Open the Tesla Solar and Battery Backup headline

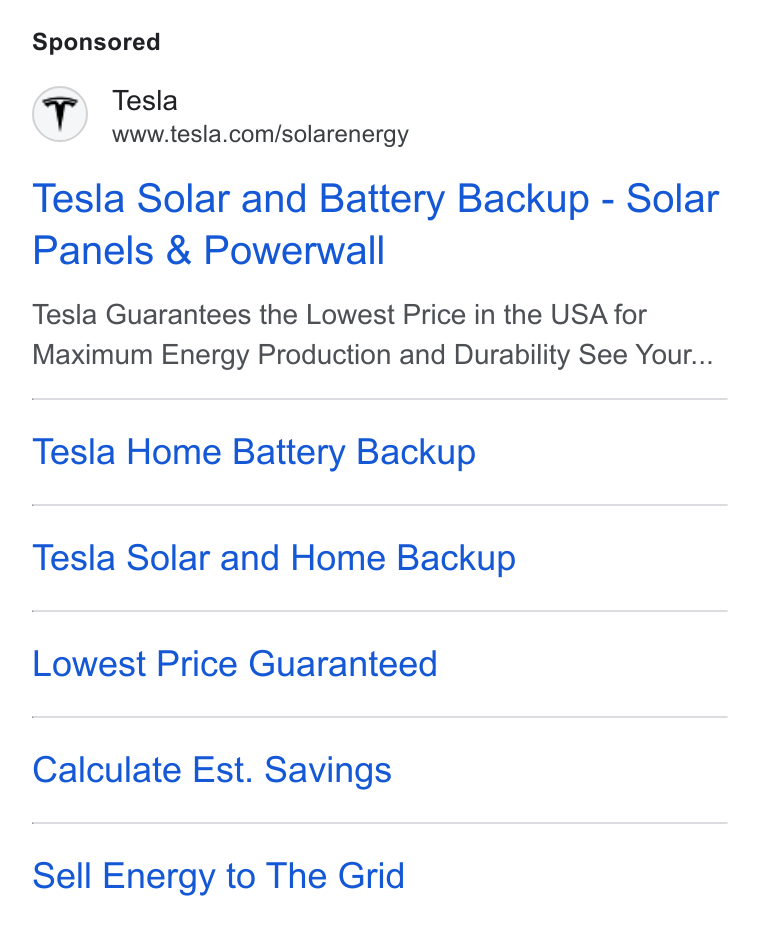[x=375, y=224]
